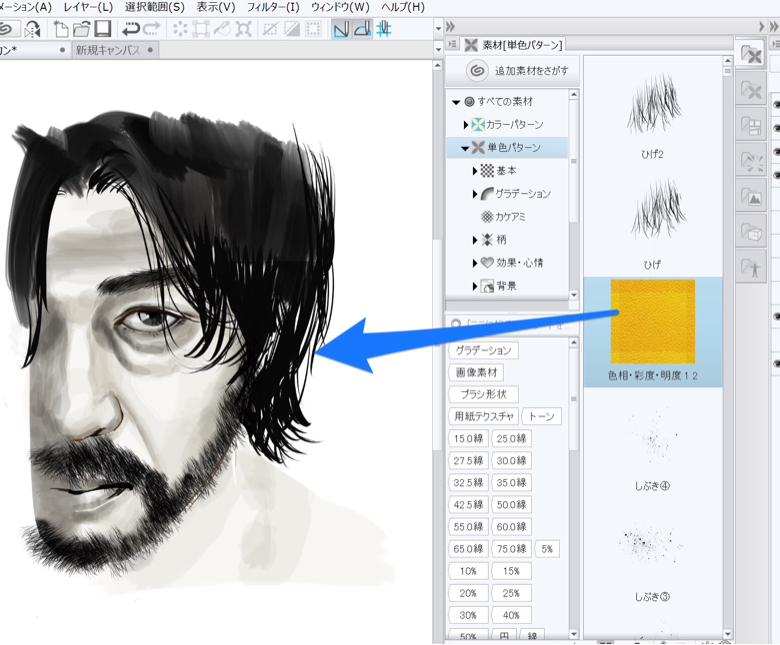This screenshot has height=645, width=780.
Task: Open the 選択範囲(S) menu
Action: point(155,7)
